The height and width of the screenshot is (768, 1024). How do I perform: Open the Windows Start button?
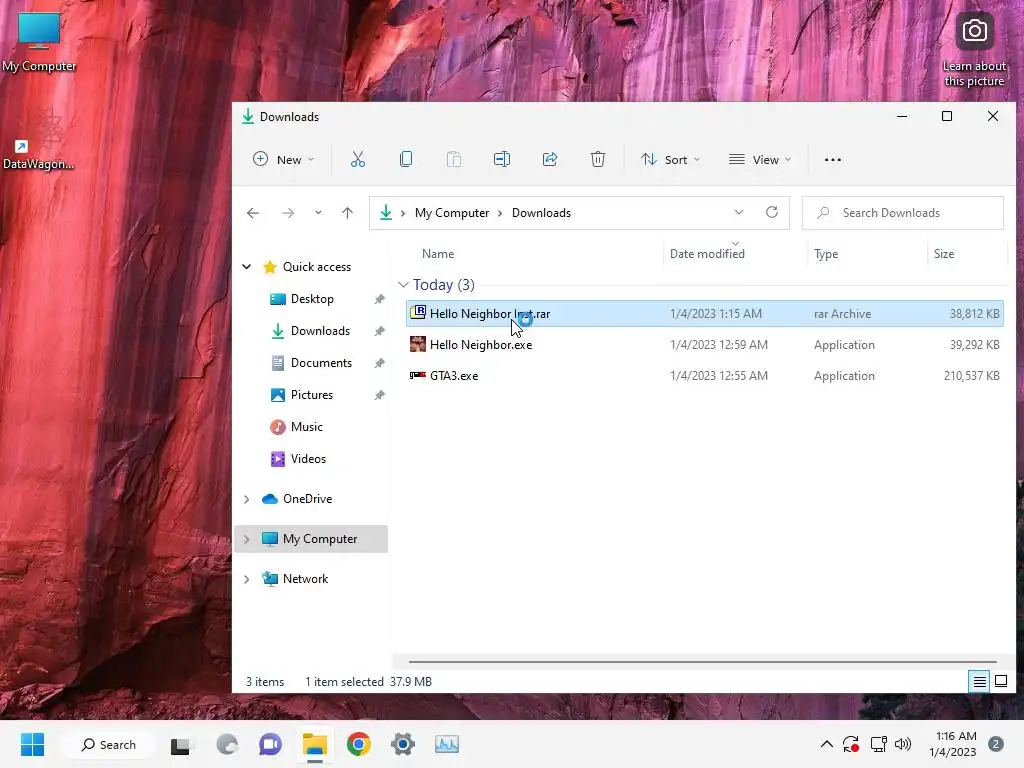tap(32, 744)
